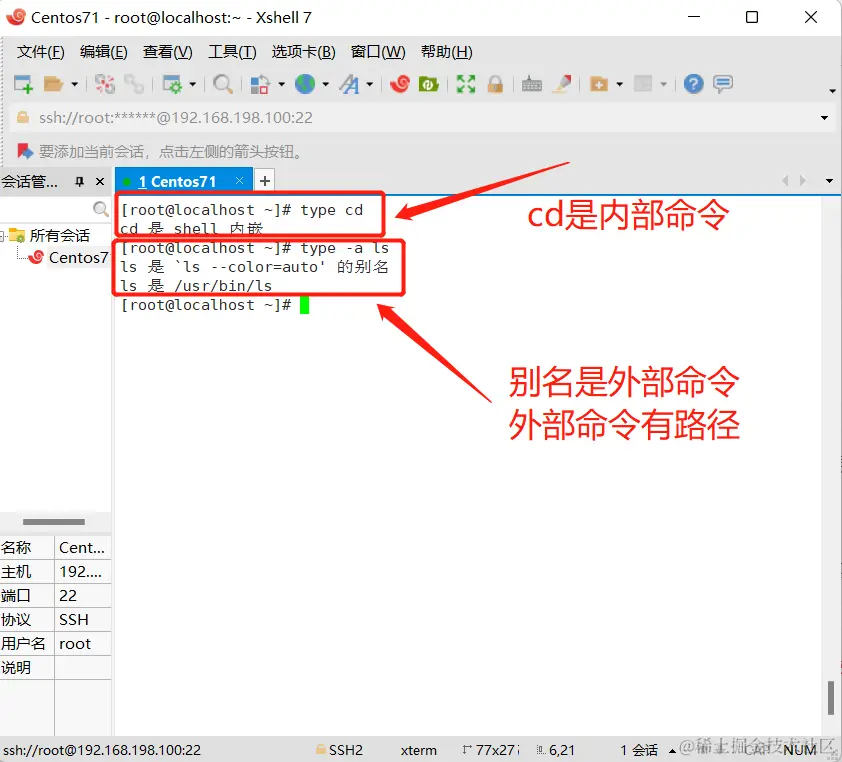Click the 名称 property value Cent...

pyautogui.click(x=82, y=548)
